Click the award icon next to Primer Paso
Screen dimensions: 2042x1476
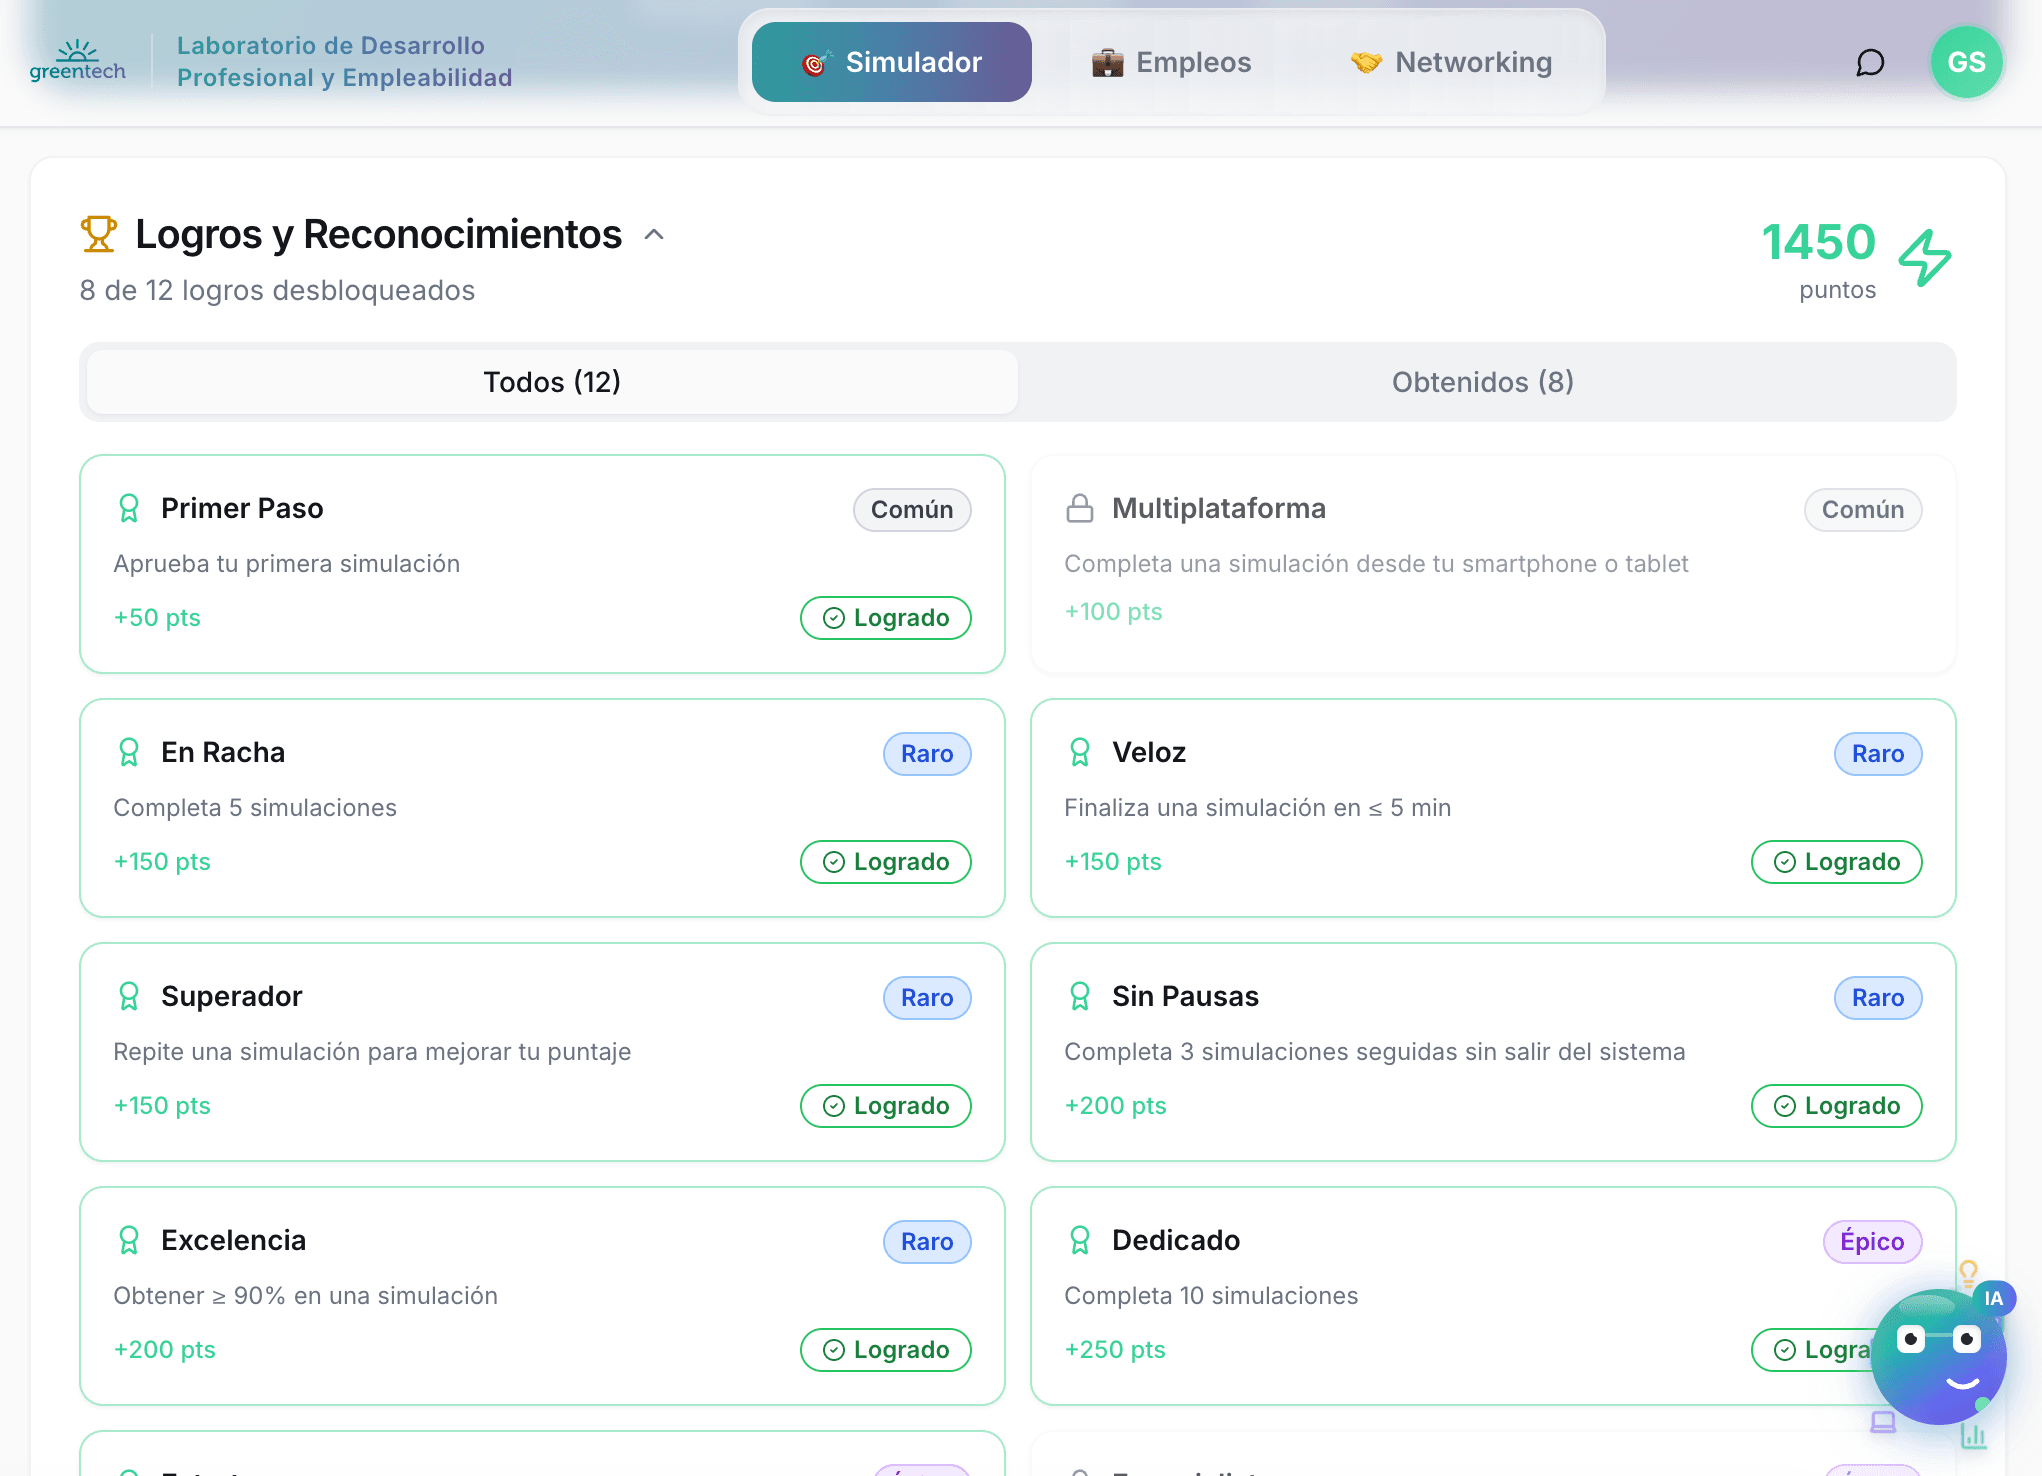click(x=129, y=508)
